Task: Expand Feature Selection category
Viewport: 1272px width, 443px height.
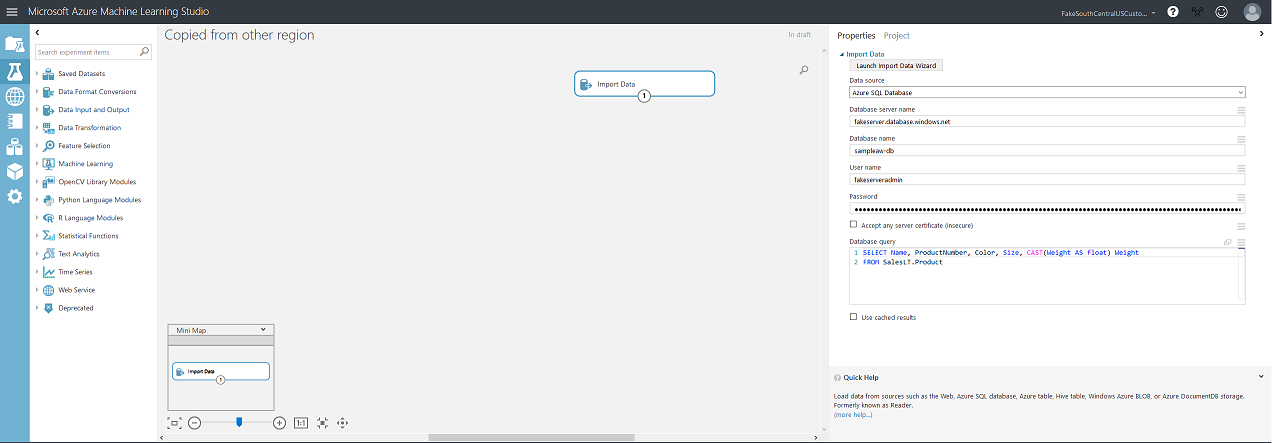Action: pyautogui.click(x=37, y=146)
